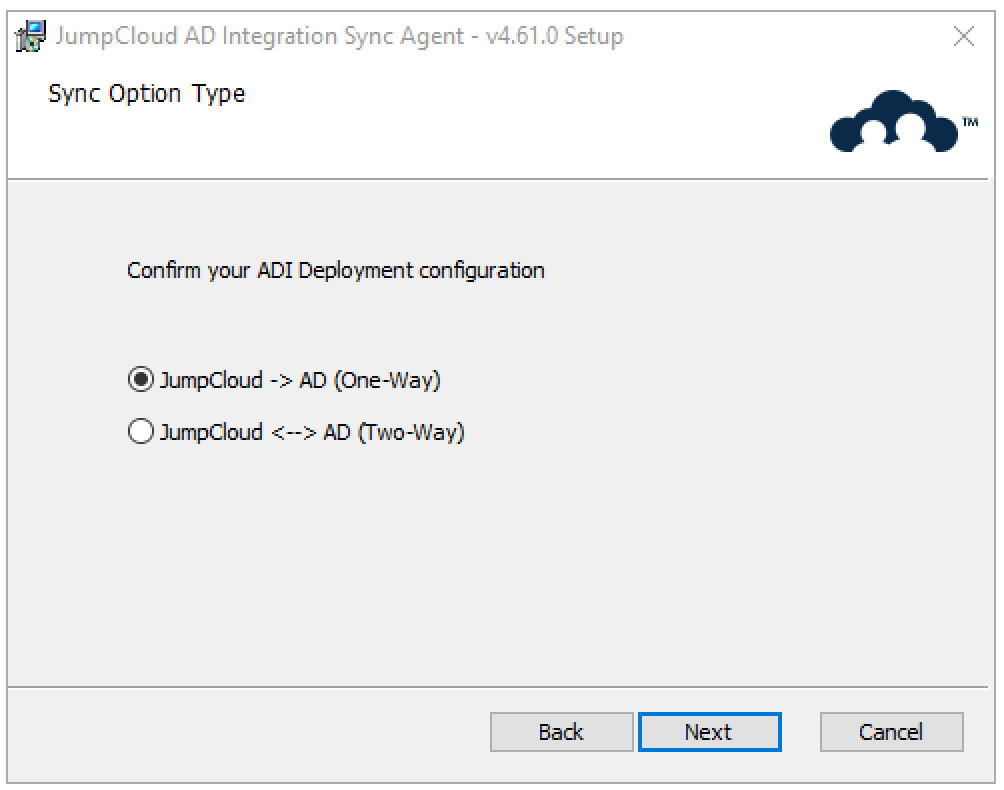Close the setup window with the X
This screenshot has width=1004, height=790.
[964, 37]
